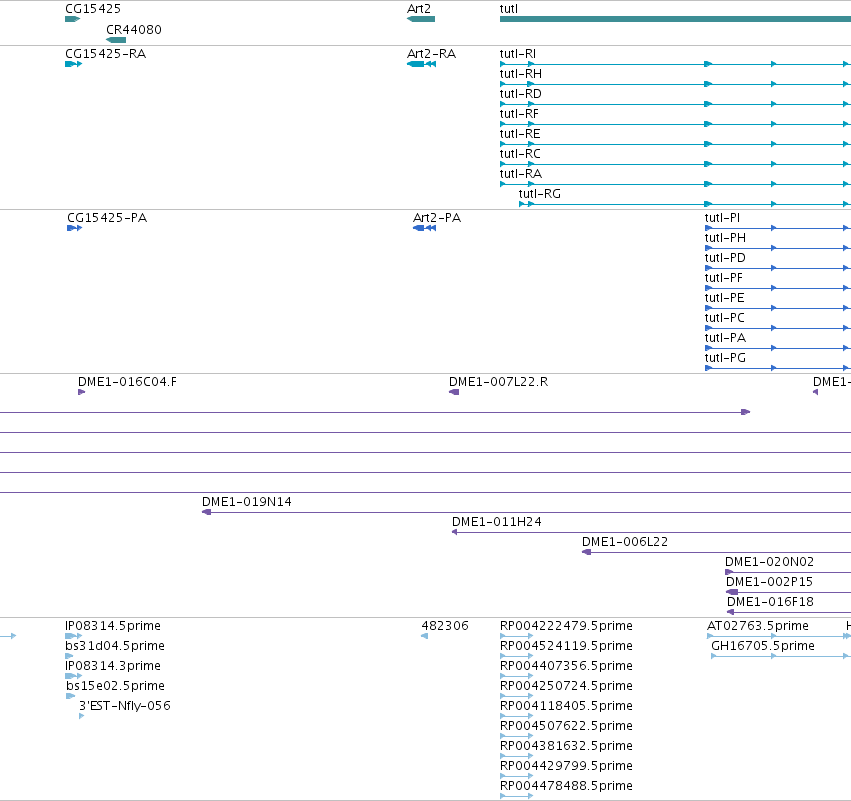Screen dimensions: 851x801
Task: Click the DME1-007L22.R arrow glyph
Action: point(454,392)
